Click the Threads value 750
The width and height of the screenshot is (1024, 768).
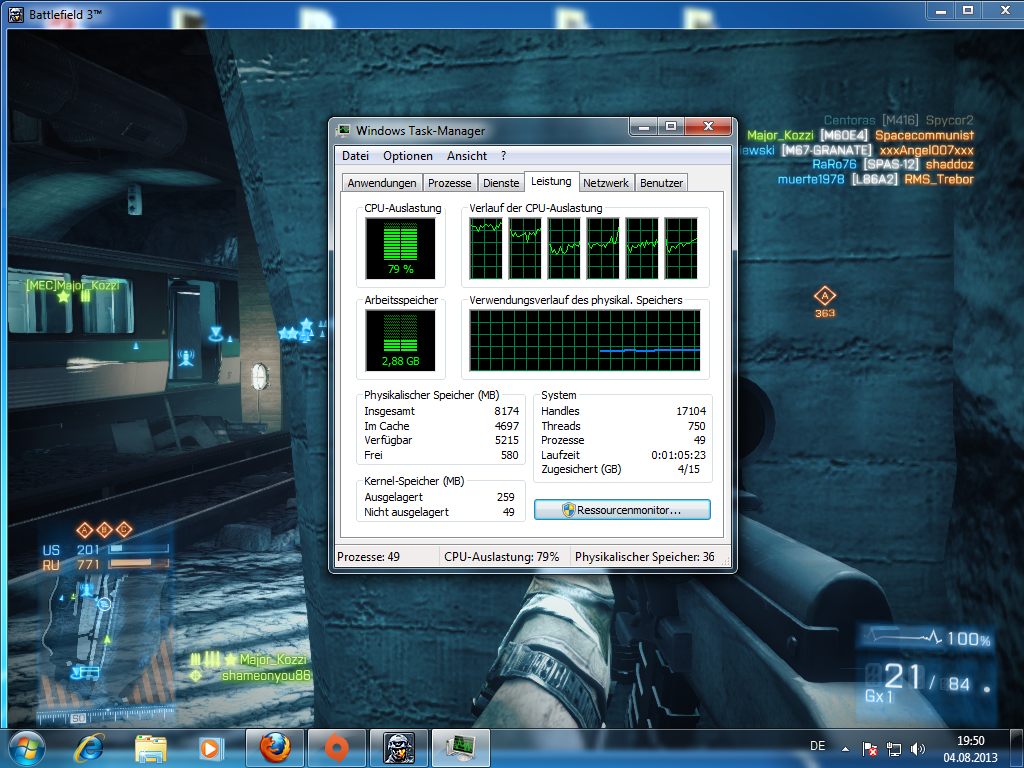[x=696, y=426]
